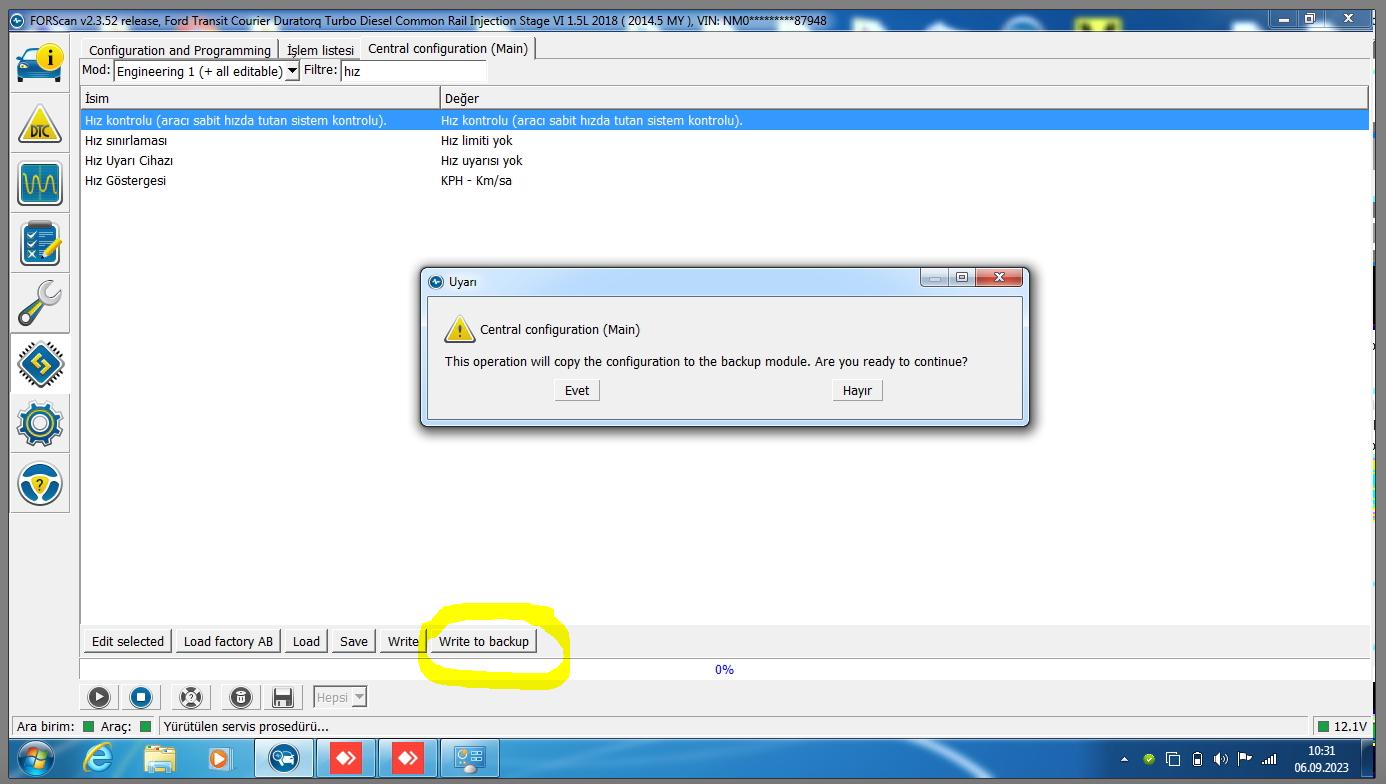Click the trash delete icon
This screenshot has height=784, width=1386.
click(x=240, y=697)
